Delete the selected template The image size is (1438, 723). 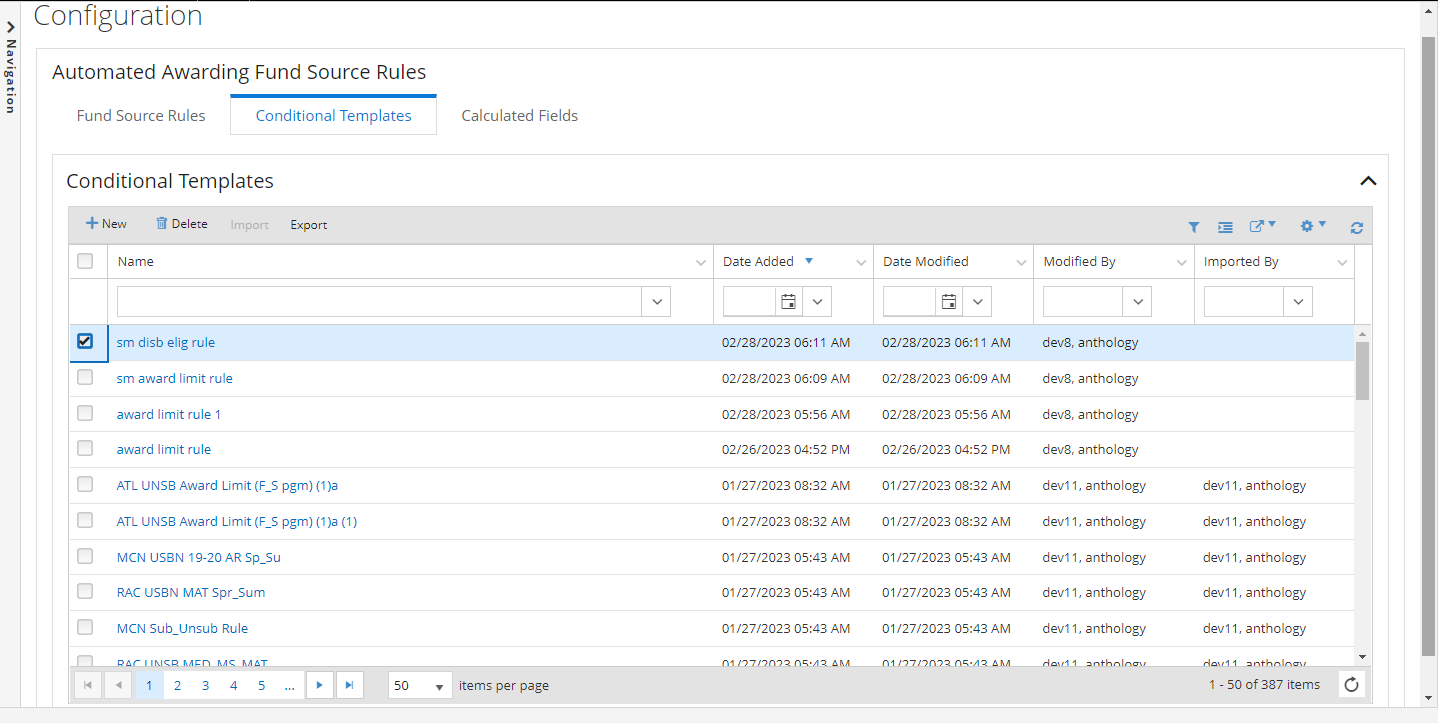(181, 224)
